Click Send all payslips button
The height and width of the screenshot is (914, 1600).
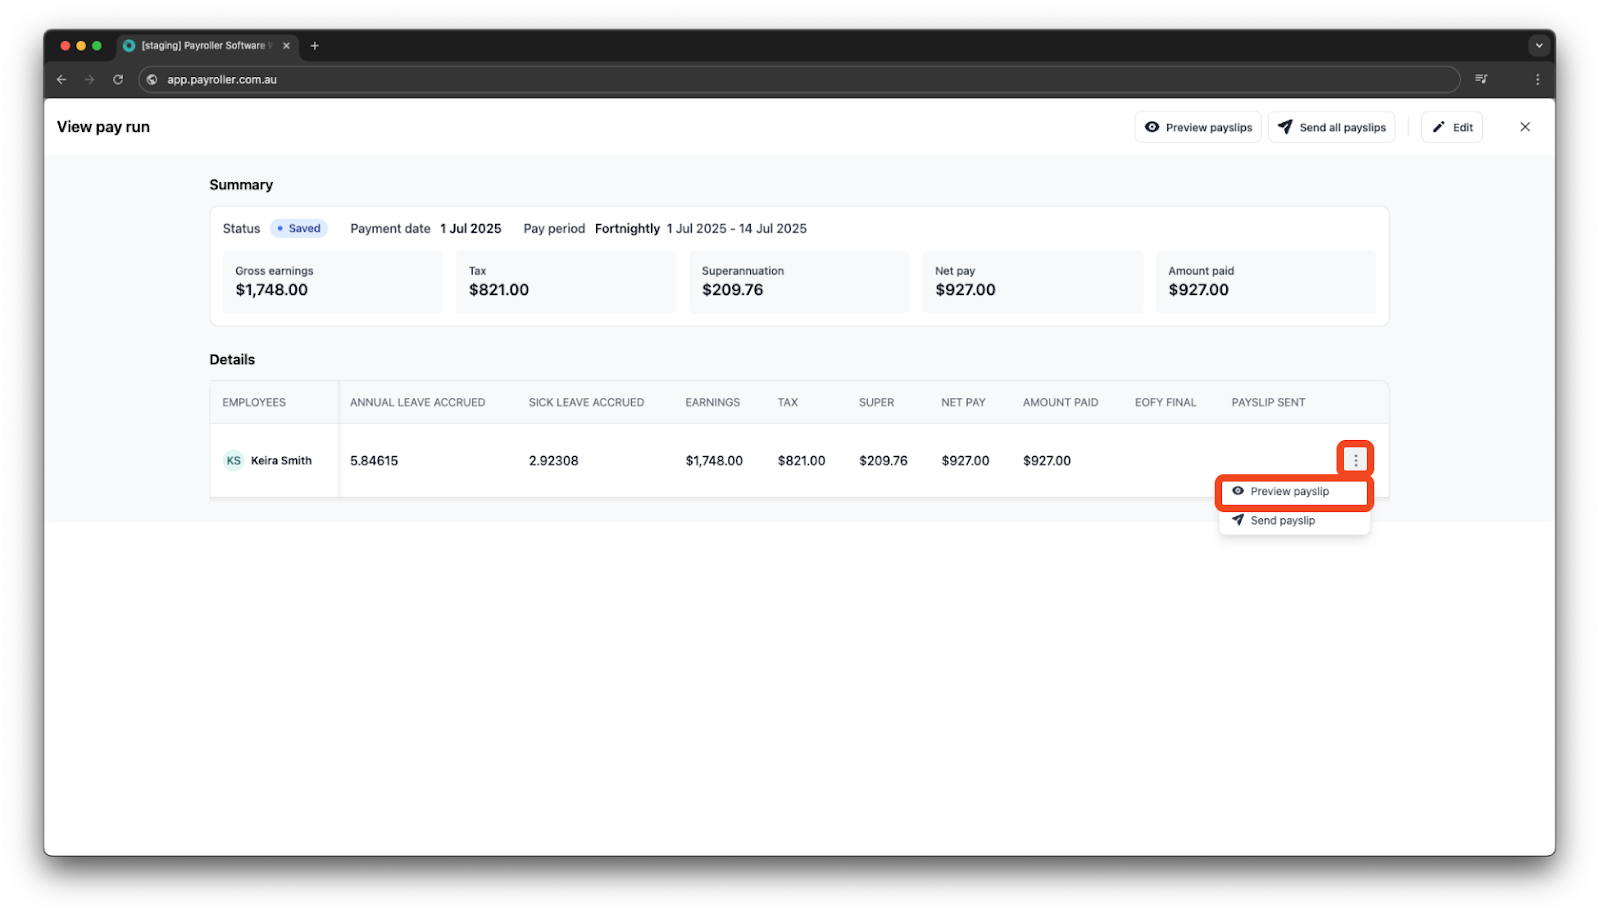pyautogui.click(x=1332, y=127)
